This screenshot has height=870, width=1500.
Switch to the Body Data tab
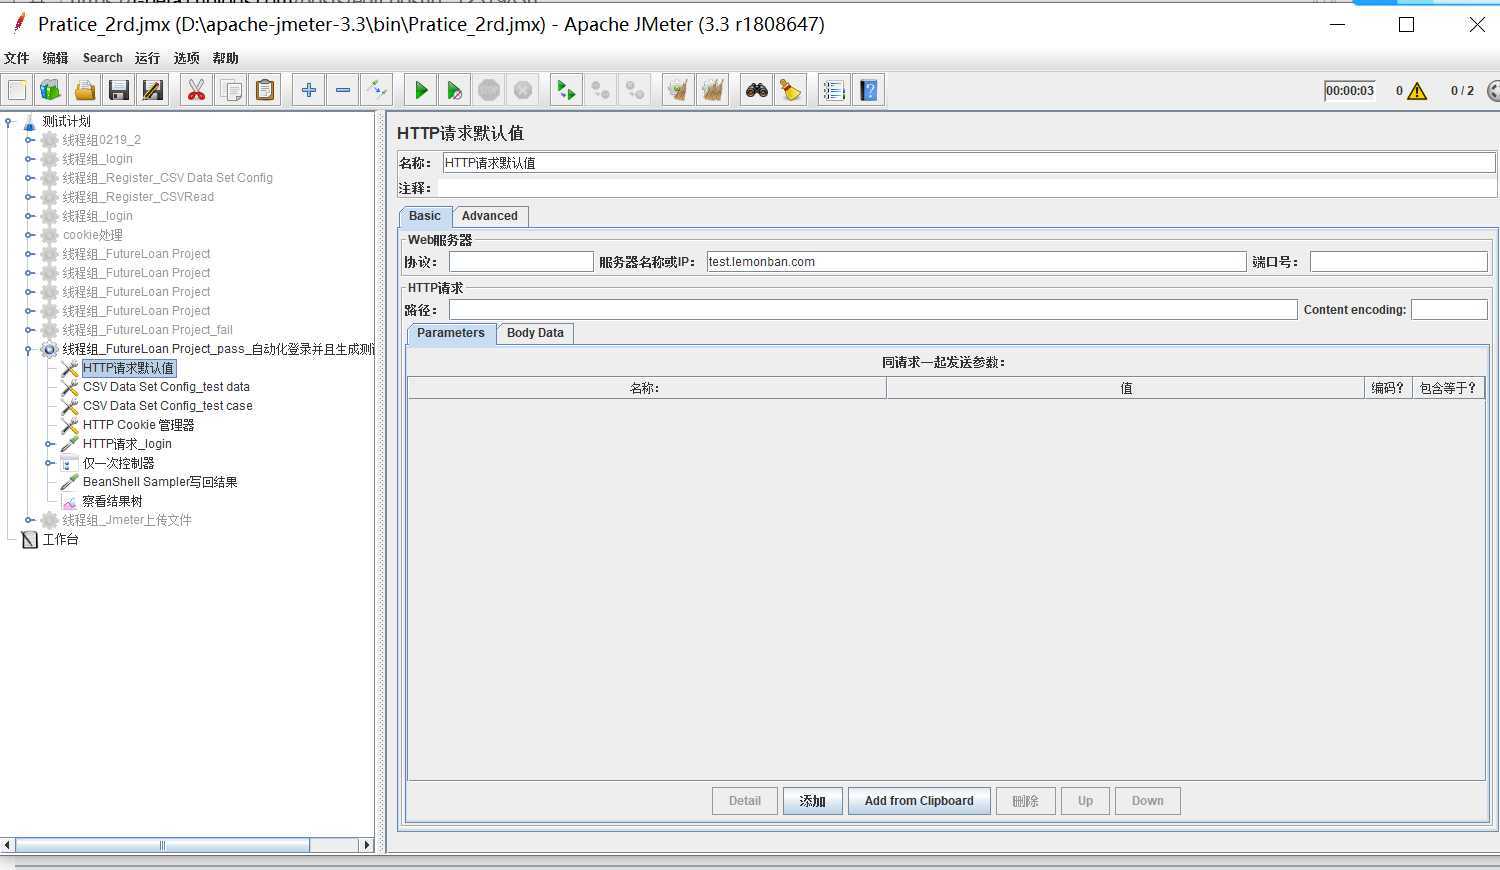coord(535,333)
